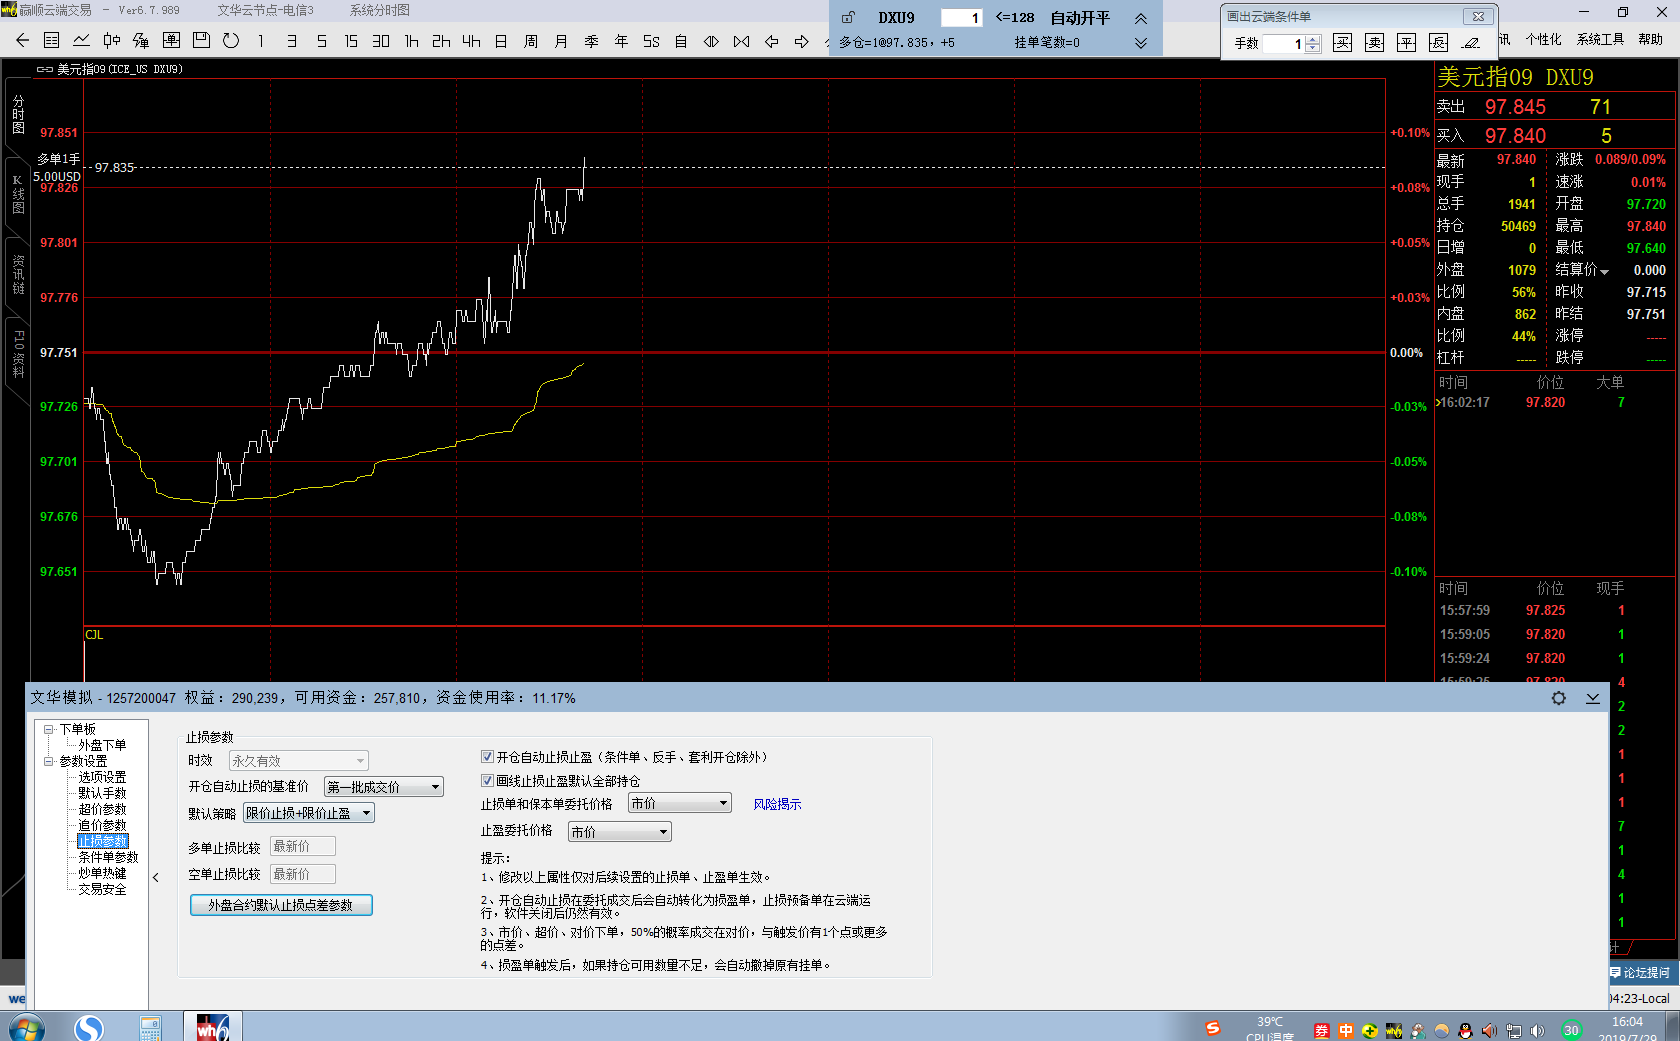1680x1041 pixels.
Task: Select the 15-minute period toolbar button
Action: coord(351,41)
